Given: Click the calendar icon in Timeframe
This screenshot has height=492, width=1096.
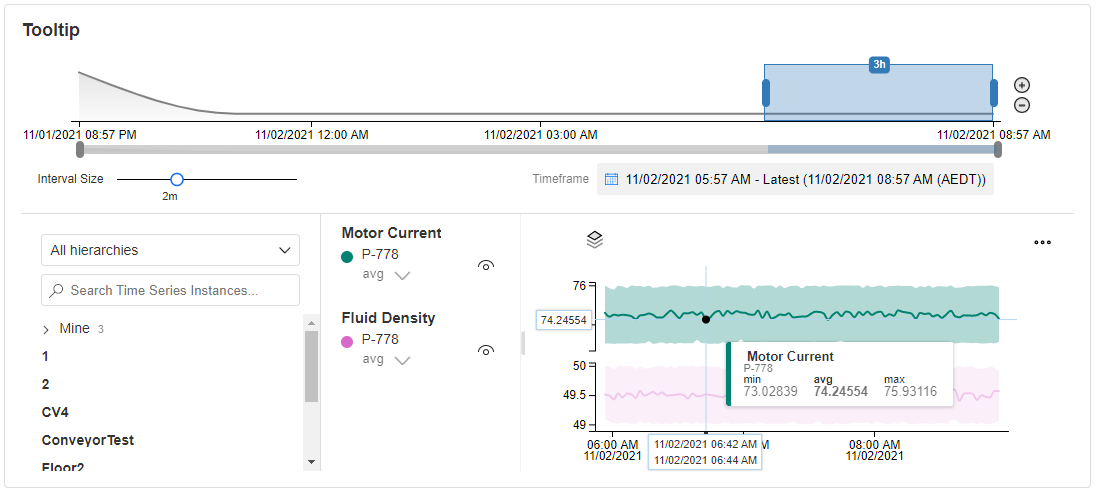Looking at the screenshot, I should [611, 179].
